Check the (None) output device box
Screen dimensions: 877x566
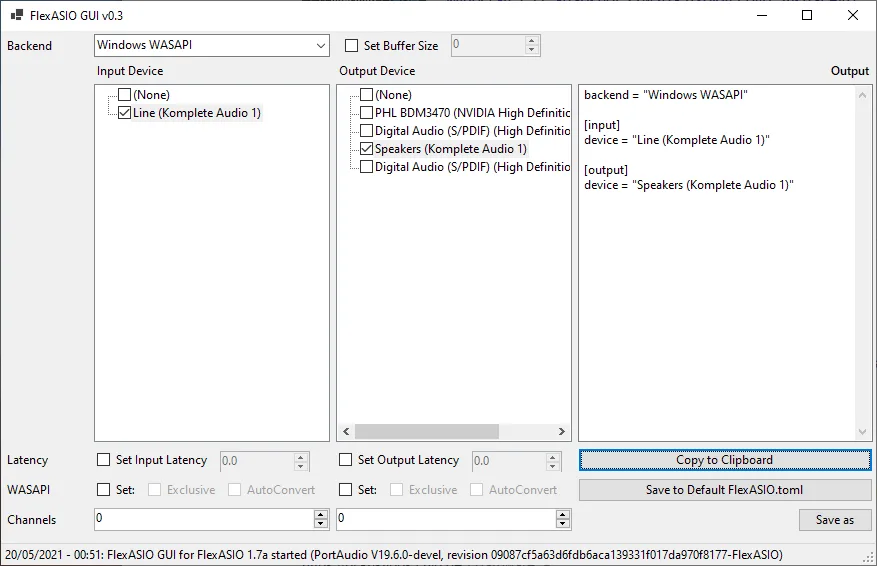pyautogui.click(x=366, y=95)
